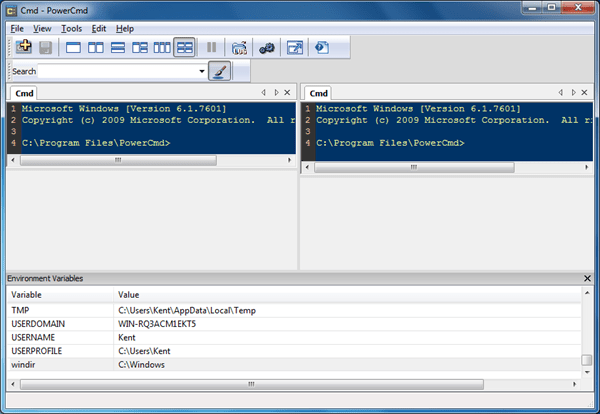Click the Value column header
This screenshot has width=600, height=414.
347,295
